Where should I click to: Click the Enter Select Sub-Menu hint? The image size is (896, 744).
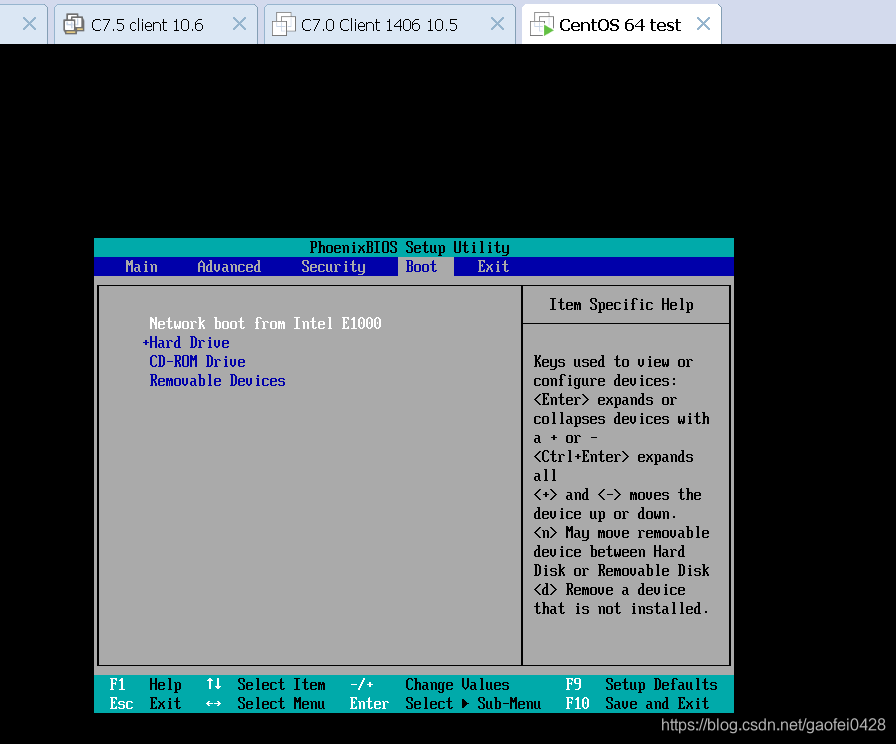[x=445, y=703]
